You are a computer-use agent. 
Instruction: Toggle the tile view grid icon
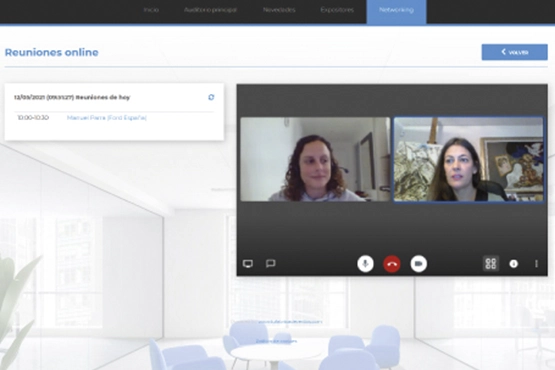(x=491, y=264)
